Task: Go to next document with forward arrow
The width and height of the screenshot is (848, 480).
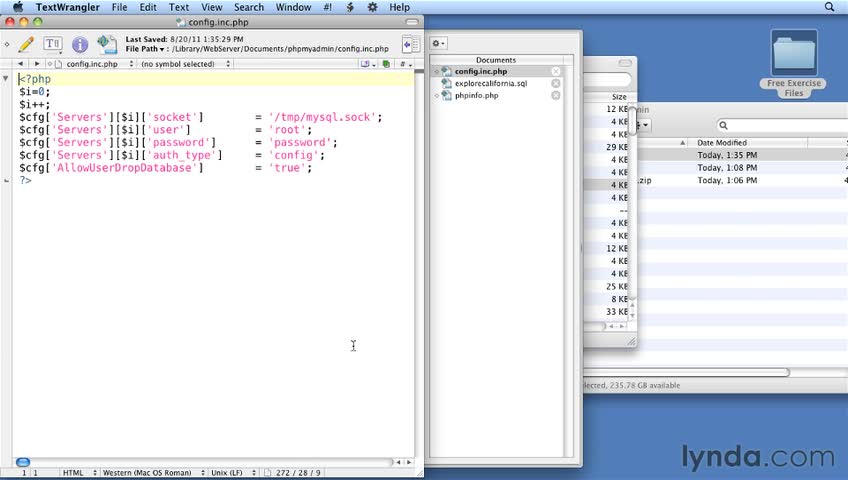Action: point(37,64)
